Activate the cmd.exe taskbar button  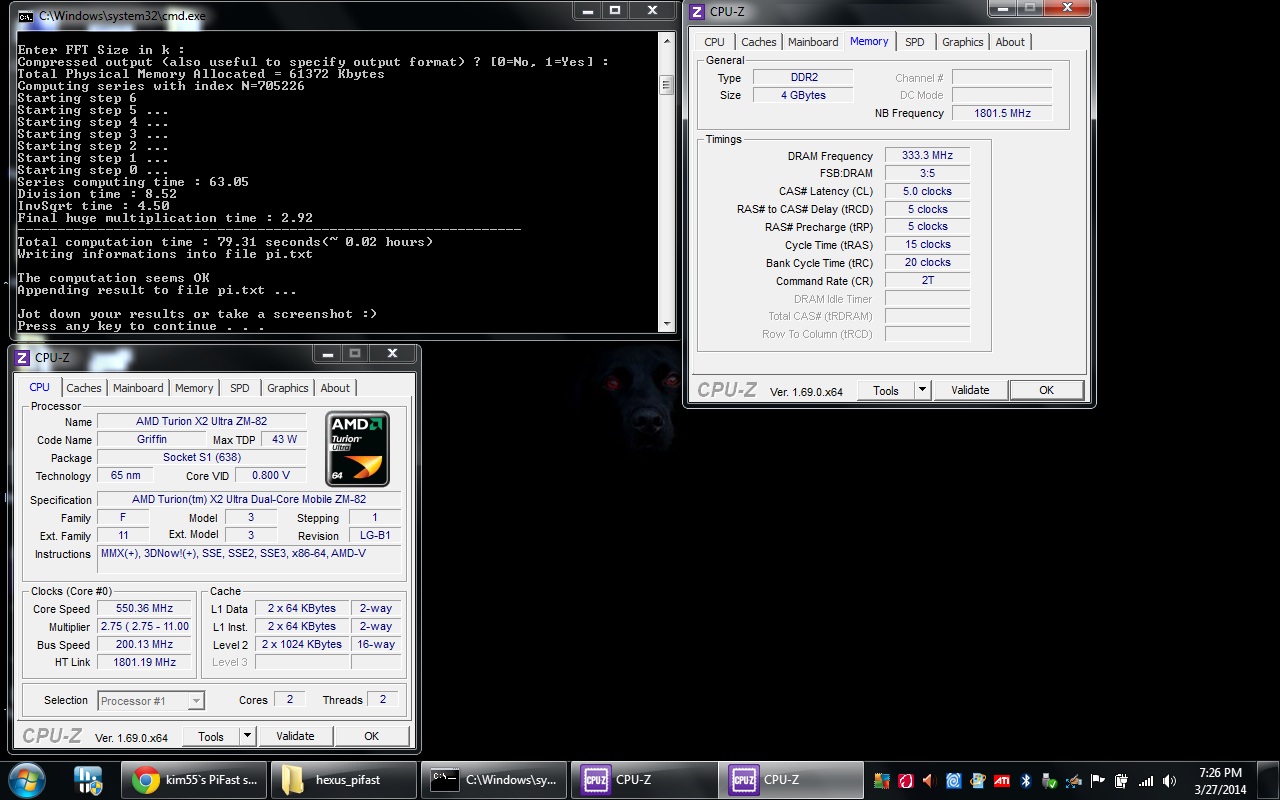pyautogui.click(x=493, y=780)
